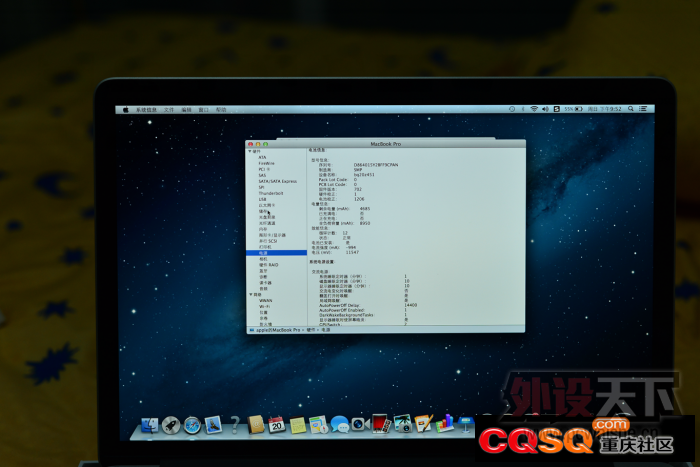Open Messages speech bubble icon in Dock
The width and height of the screenshot is (700, 467).
click(340, 424)
